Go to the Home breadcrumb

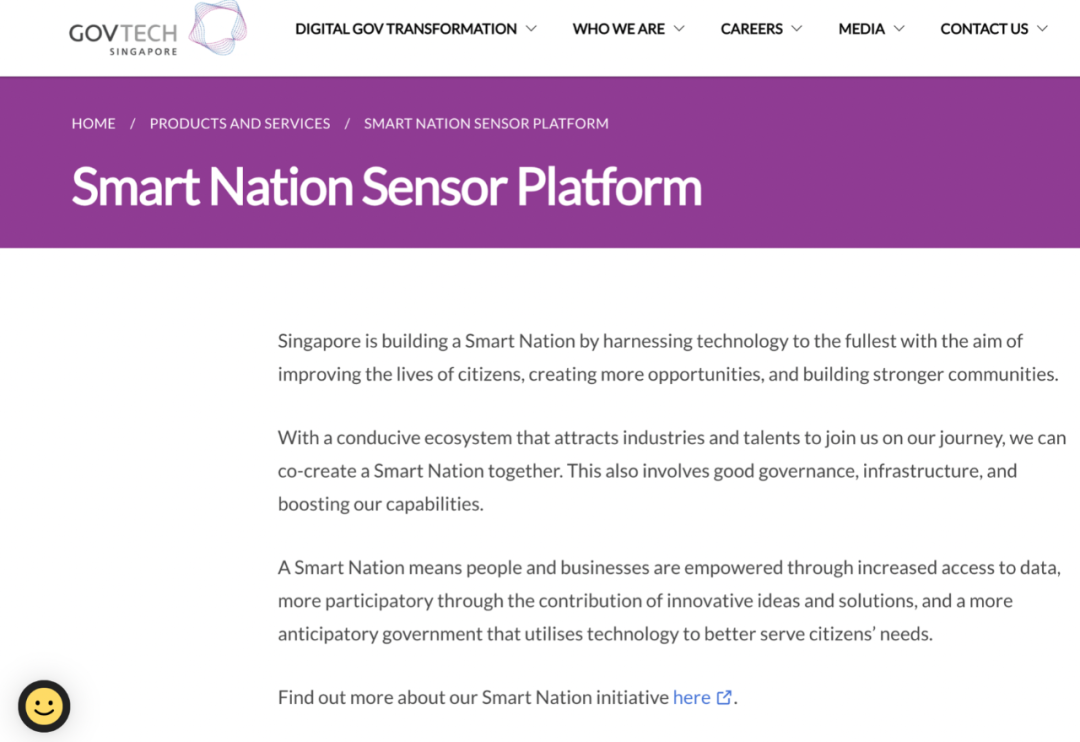[93, 123]
